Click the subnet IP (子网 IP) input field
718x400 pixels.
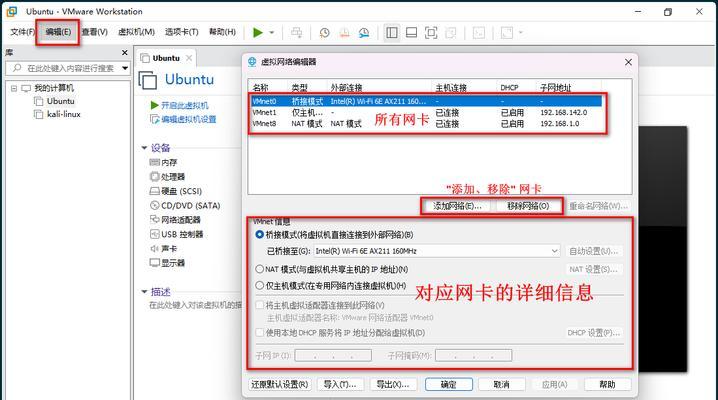click(x=333, y=355)
